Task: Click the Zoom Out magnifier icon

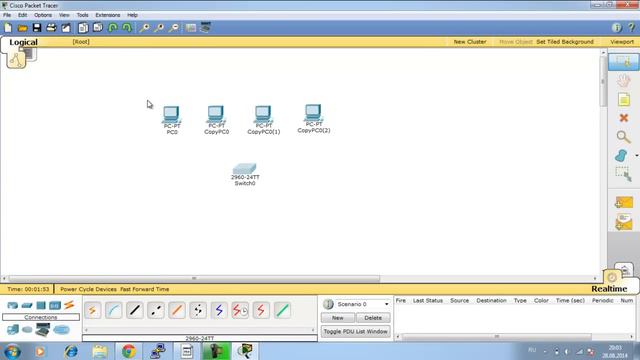Action: [174, 28]
